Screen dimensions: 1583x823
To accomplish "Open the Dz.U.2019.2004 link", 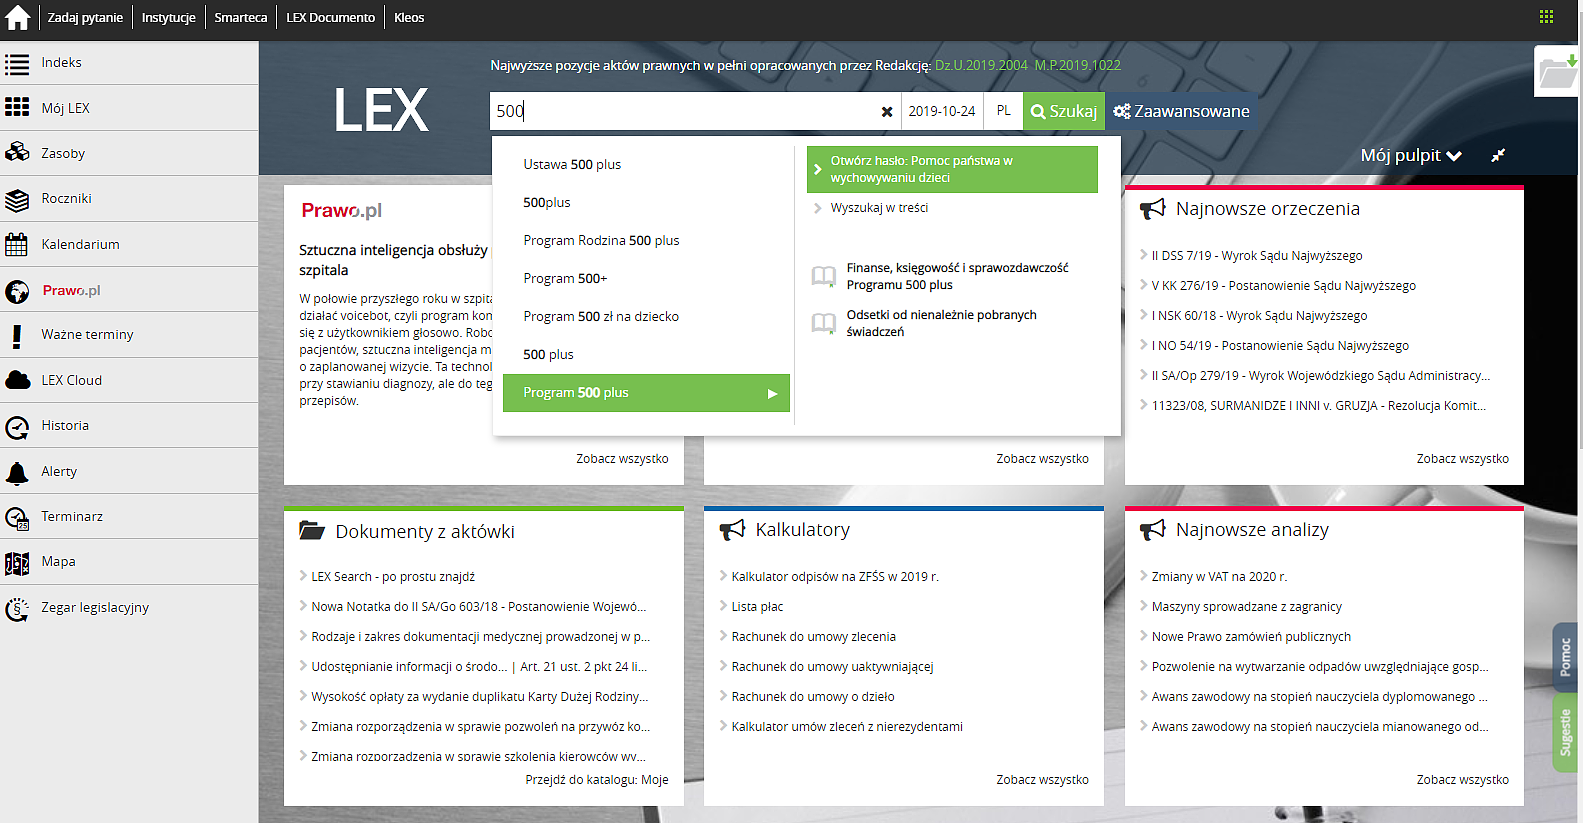I will click(x=981, y=65).
